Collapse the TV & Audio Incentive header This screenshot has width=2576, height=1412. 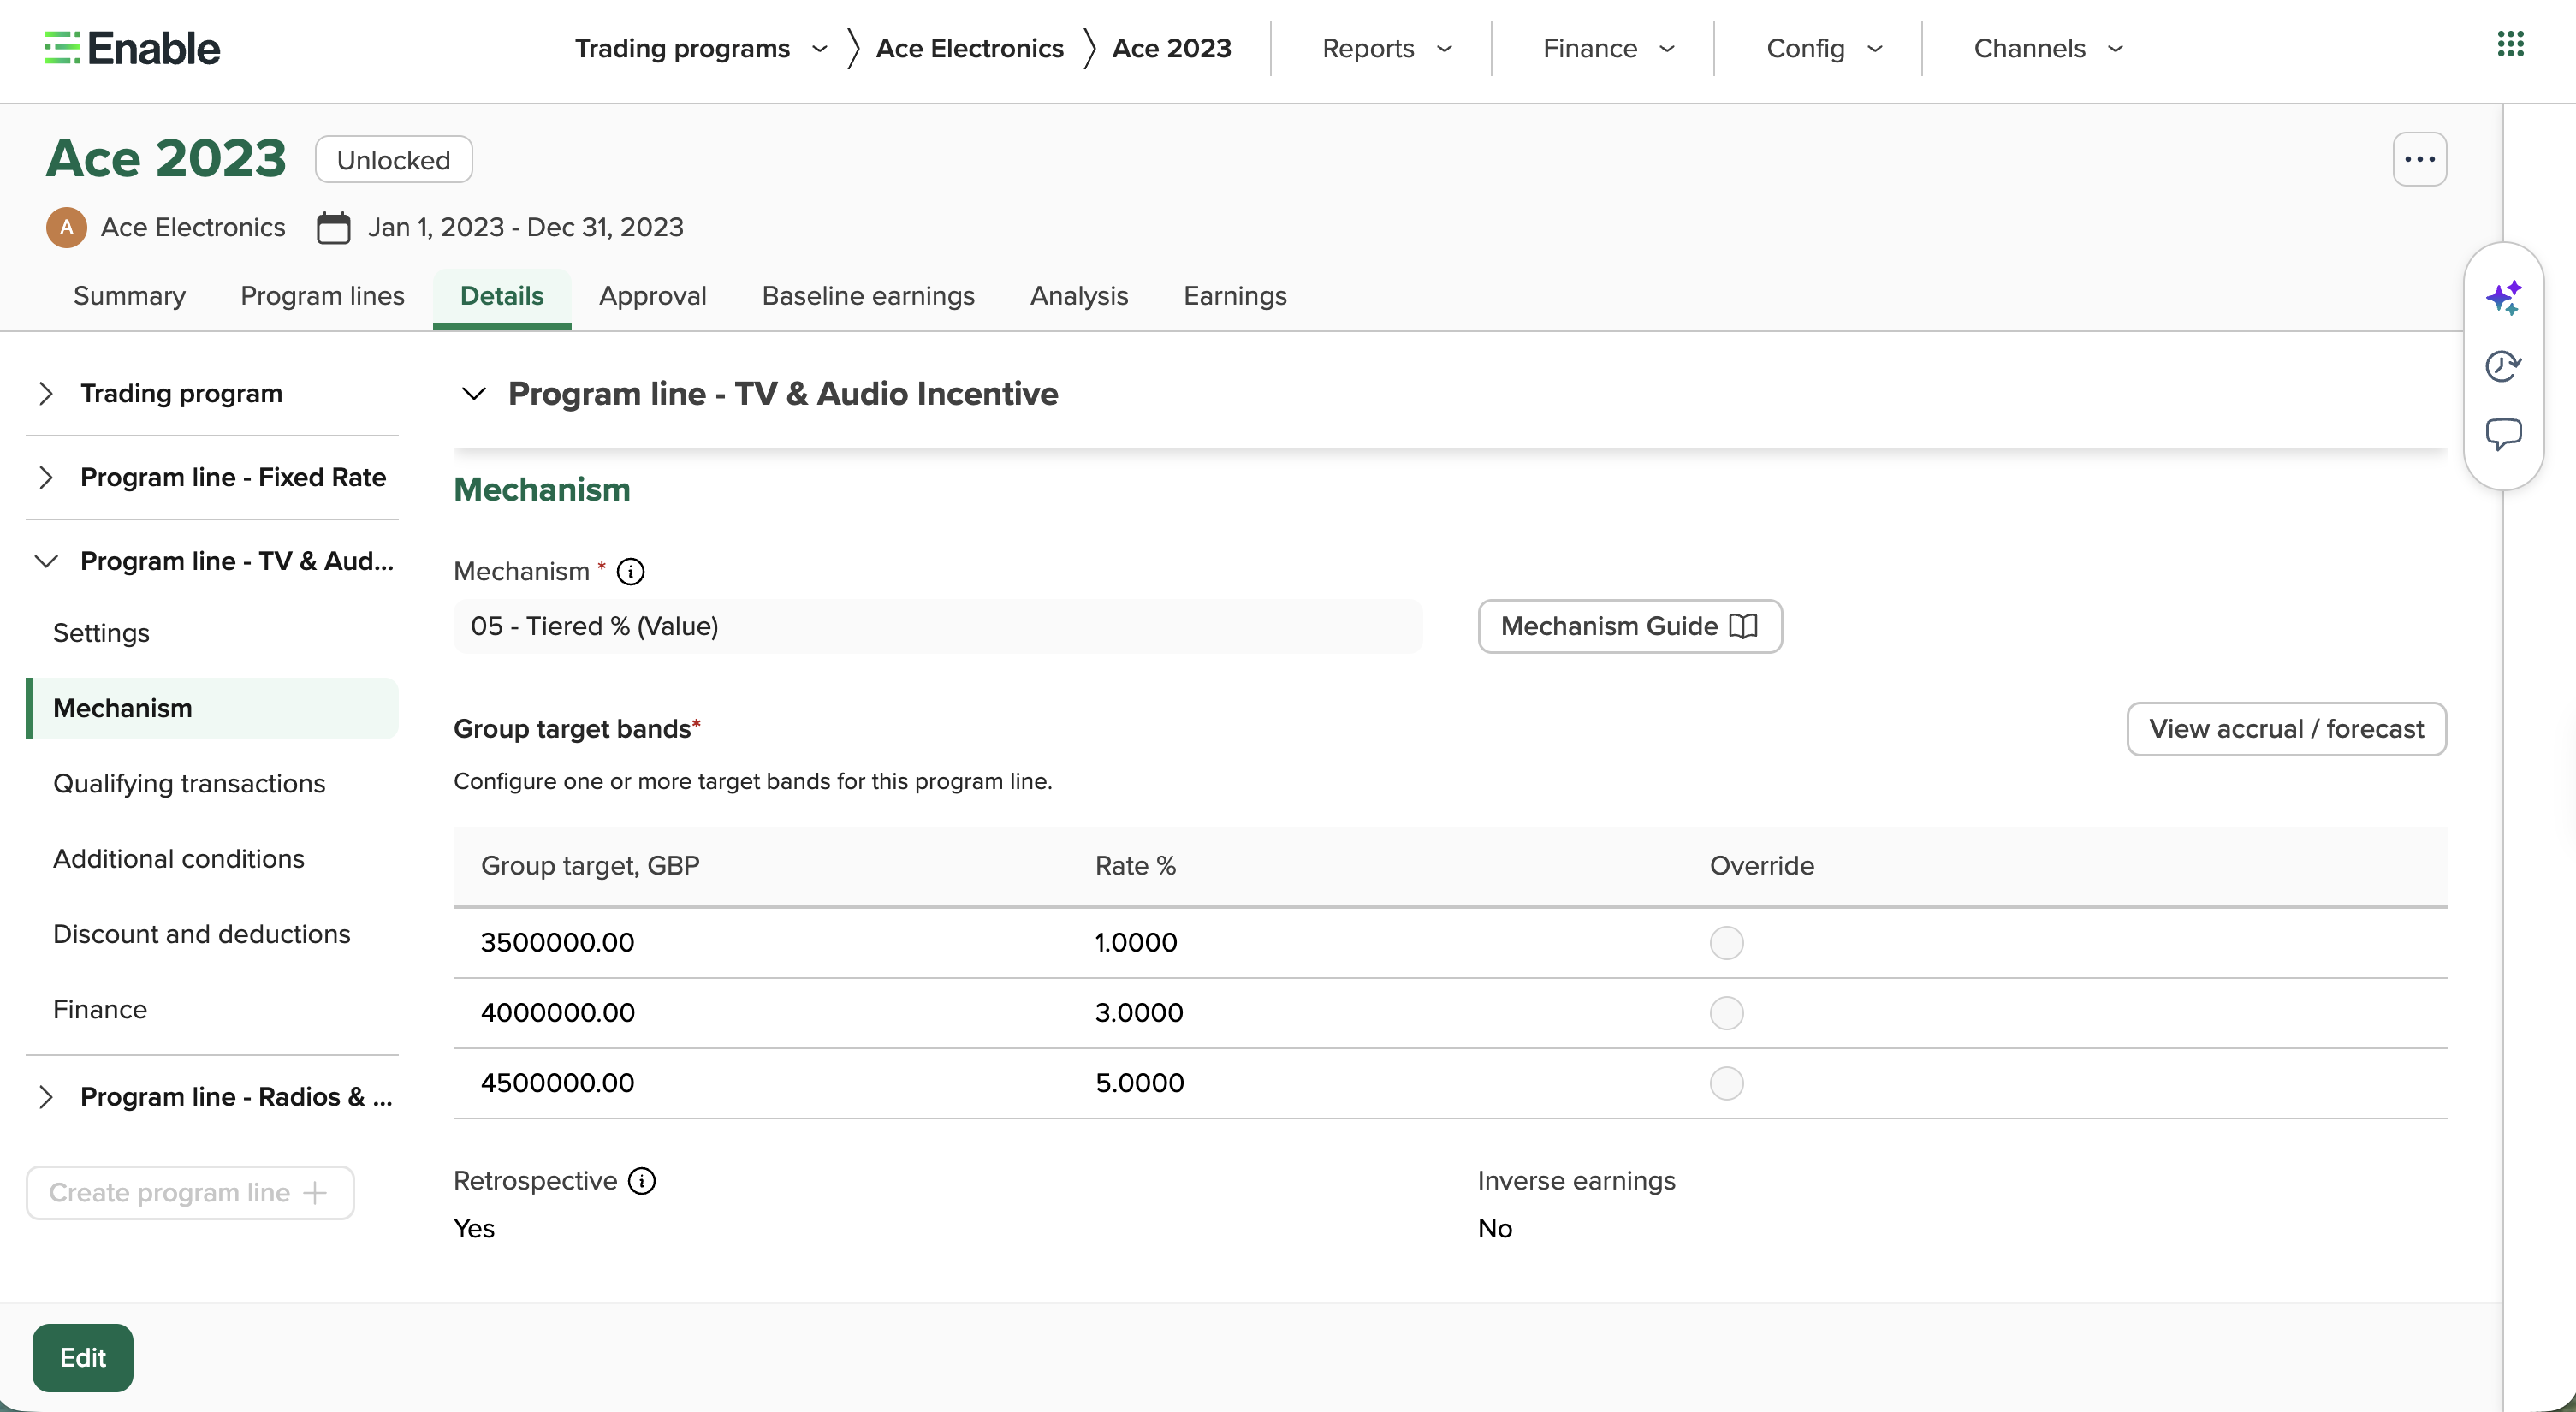473,394
